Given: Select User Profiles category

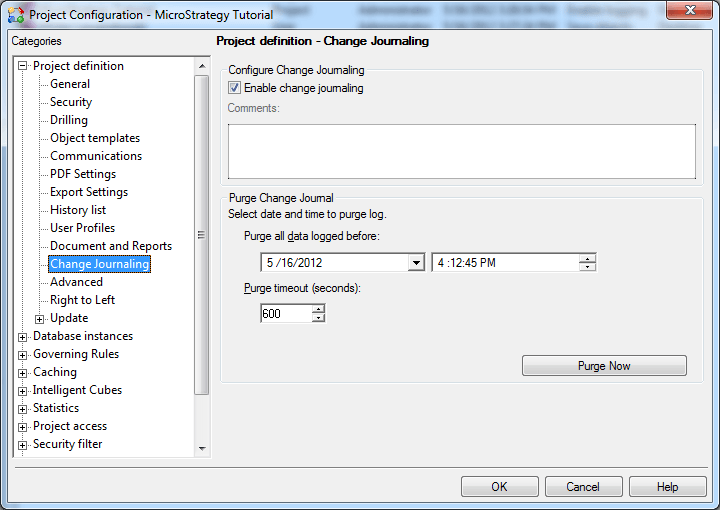Looking at the screenshot, I should pyautogui.click(x=83, y=228).
